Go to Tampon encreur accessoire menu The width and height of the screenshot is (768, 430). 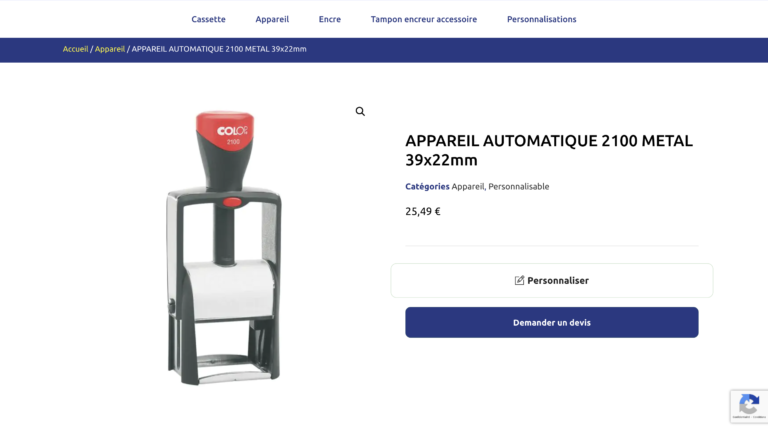[x=424, y=19]
